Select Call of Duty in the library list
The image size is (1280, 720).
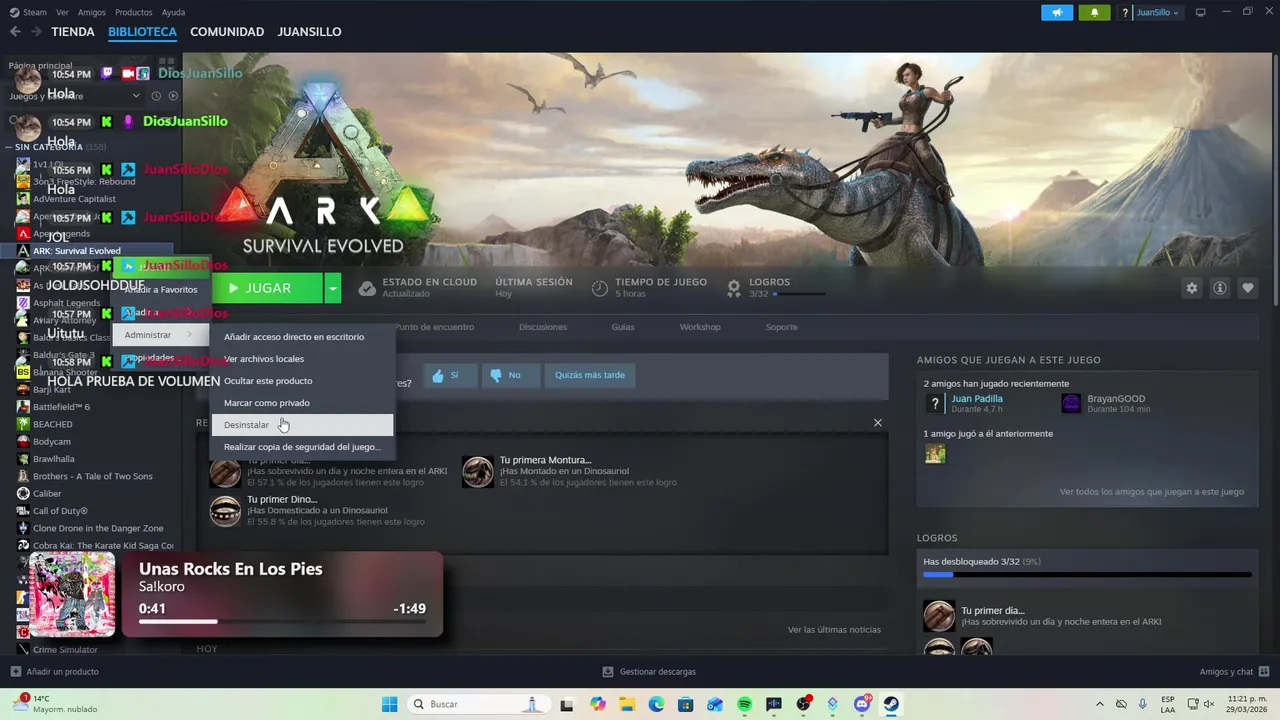(x=60, y=511)
